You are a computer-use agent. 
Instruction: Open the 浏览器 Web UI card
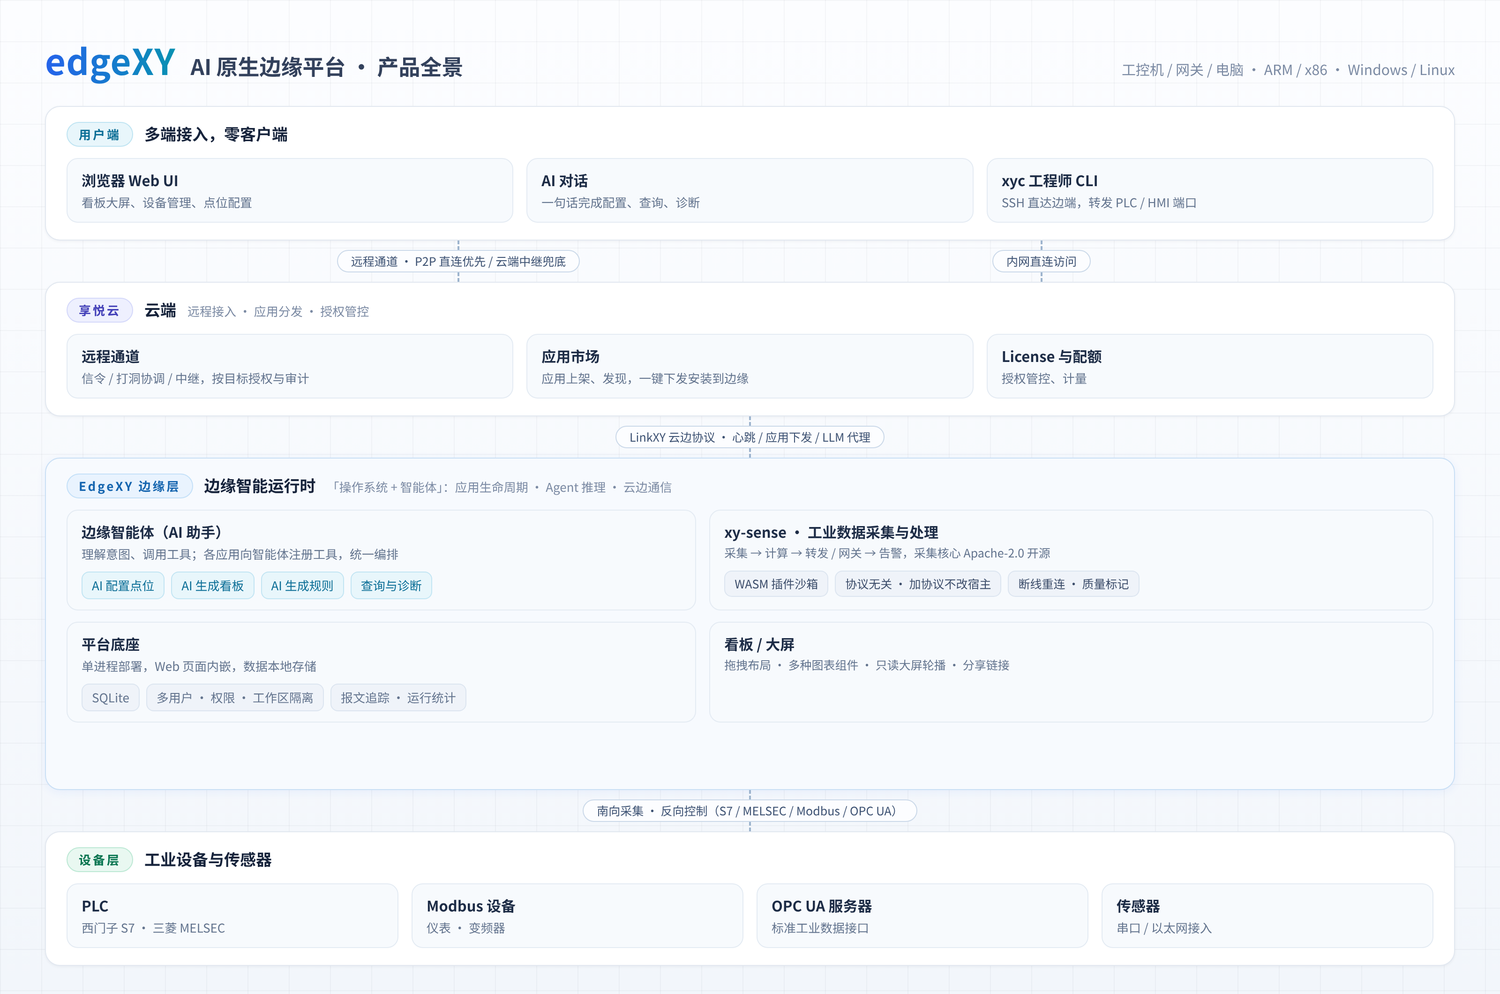pyautogui.click(x=290, y=190)
